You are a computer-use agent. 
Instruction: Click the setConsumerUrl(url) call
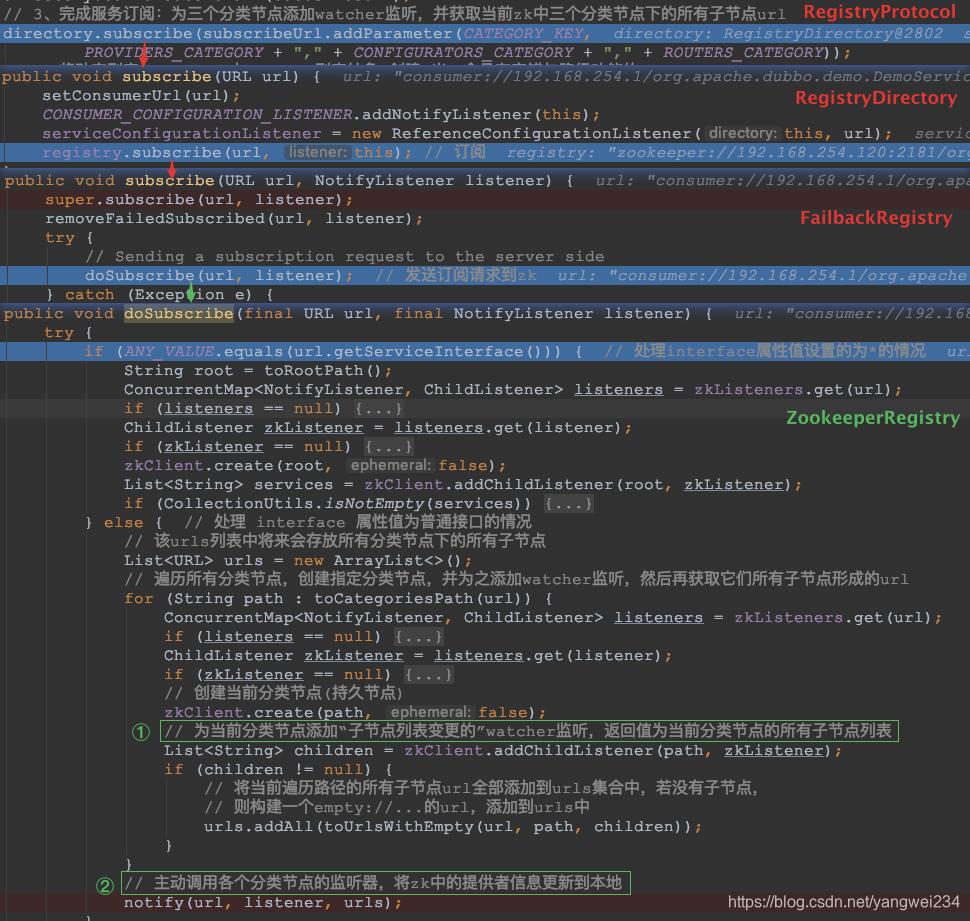pos(137,96)
